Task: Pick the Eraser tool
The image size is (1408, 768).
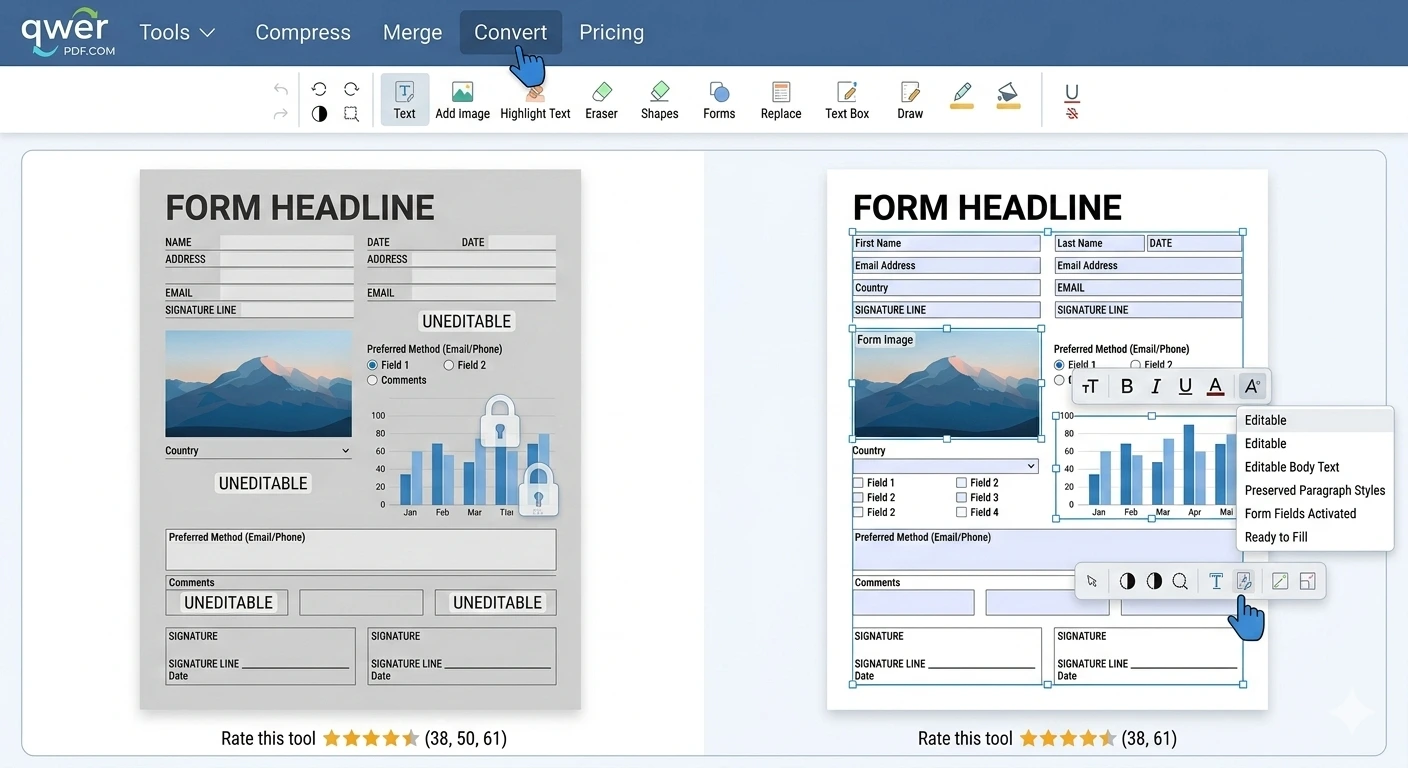Action: pos(601,100)
